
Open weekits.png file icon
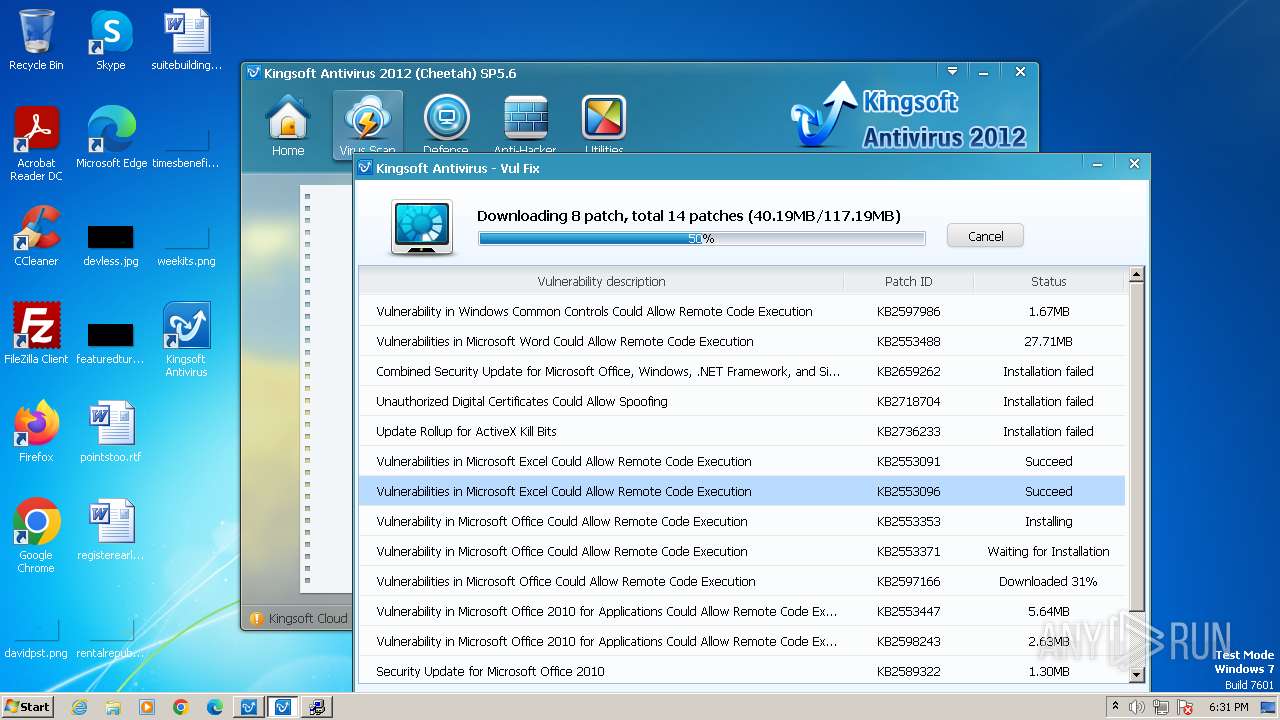(x=187, y=245)
